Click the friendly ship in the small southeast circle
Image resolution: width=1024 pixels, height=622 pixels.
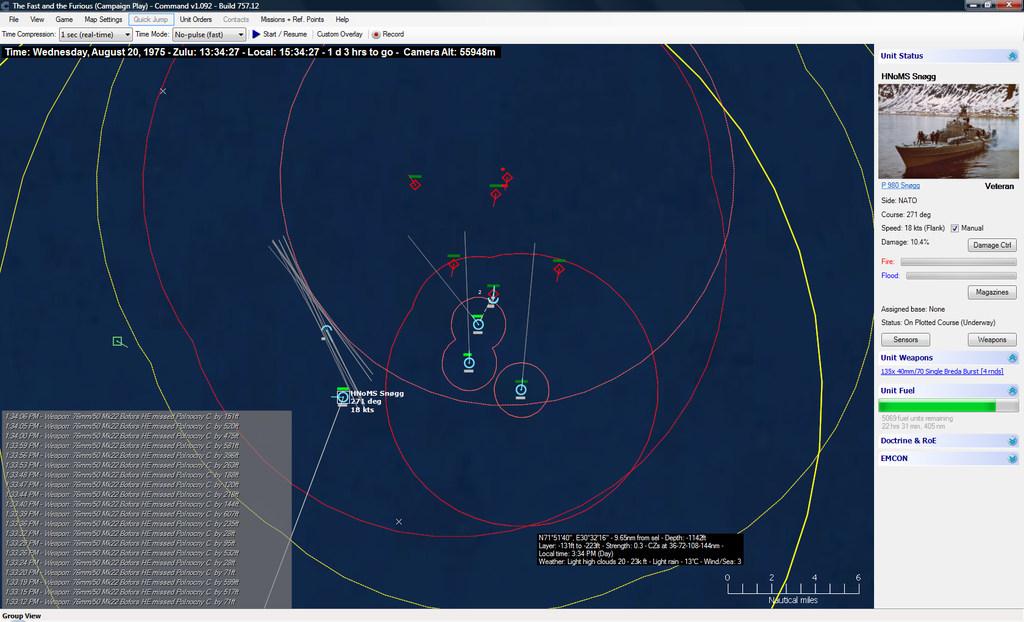(521, 389)
